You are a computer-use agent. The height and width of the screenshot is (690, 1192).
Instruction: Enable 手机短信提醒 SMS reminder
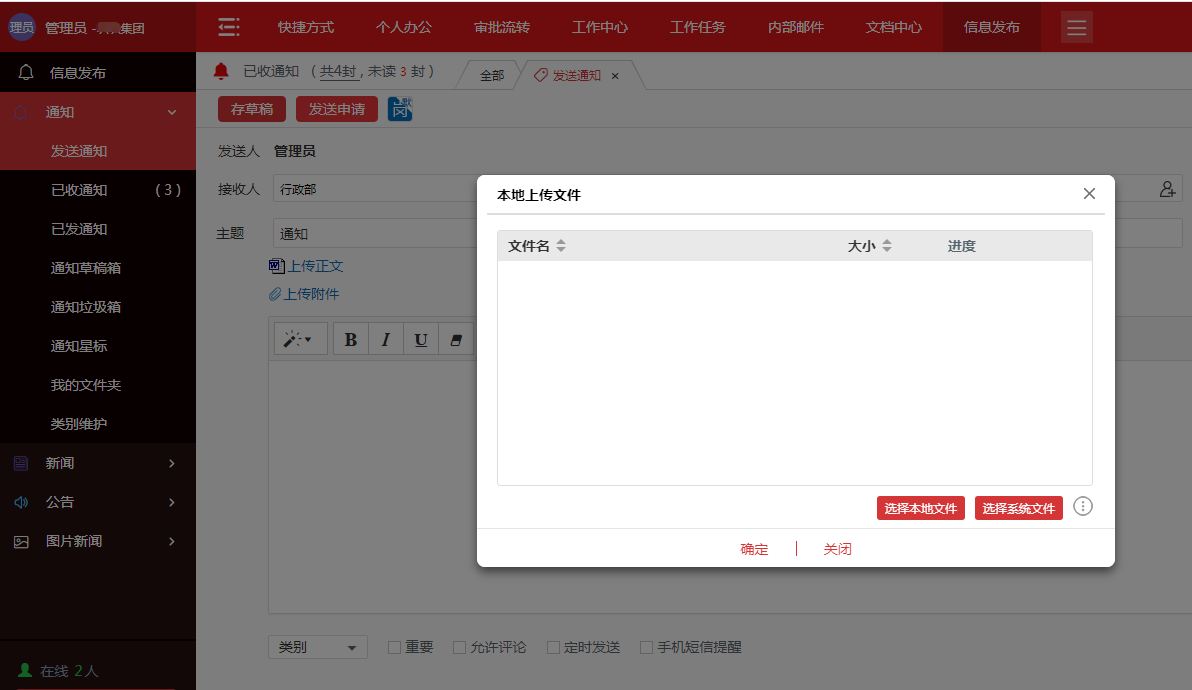(645, 647)
